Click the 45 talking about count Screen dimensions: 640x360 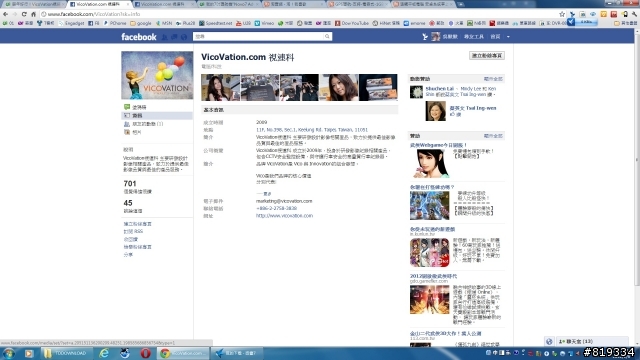coord(128,203)
